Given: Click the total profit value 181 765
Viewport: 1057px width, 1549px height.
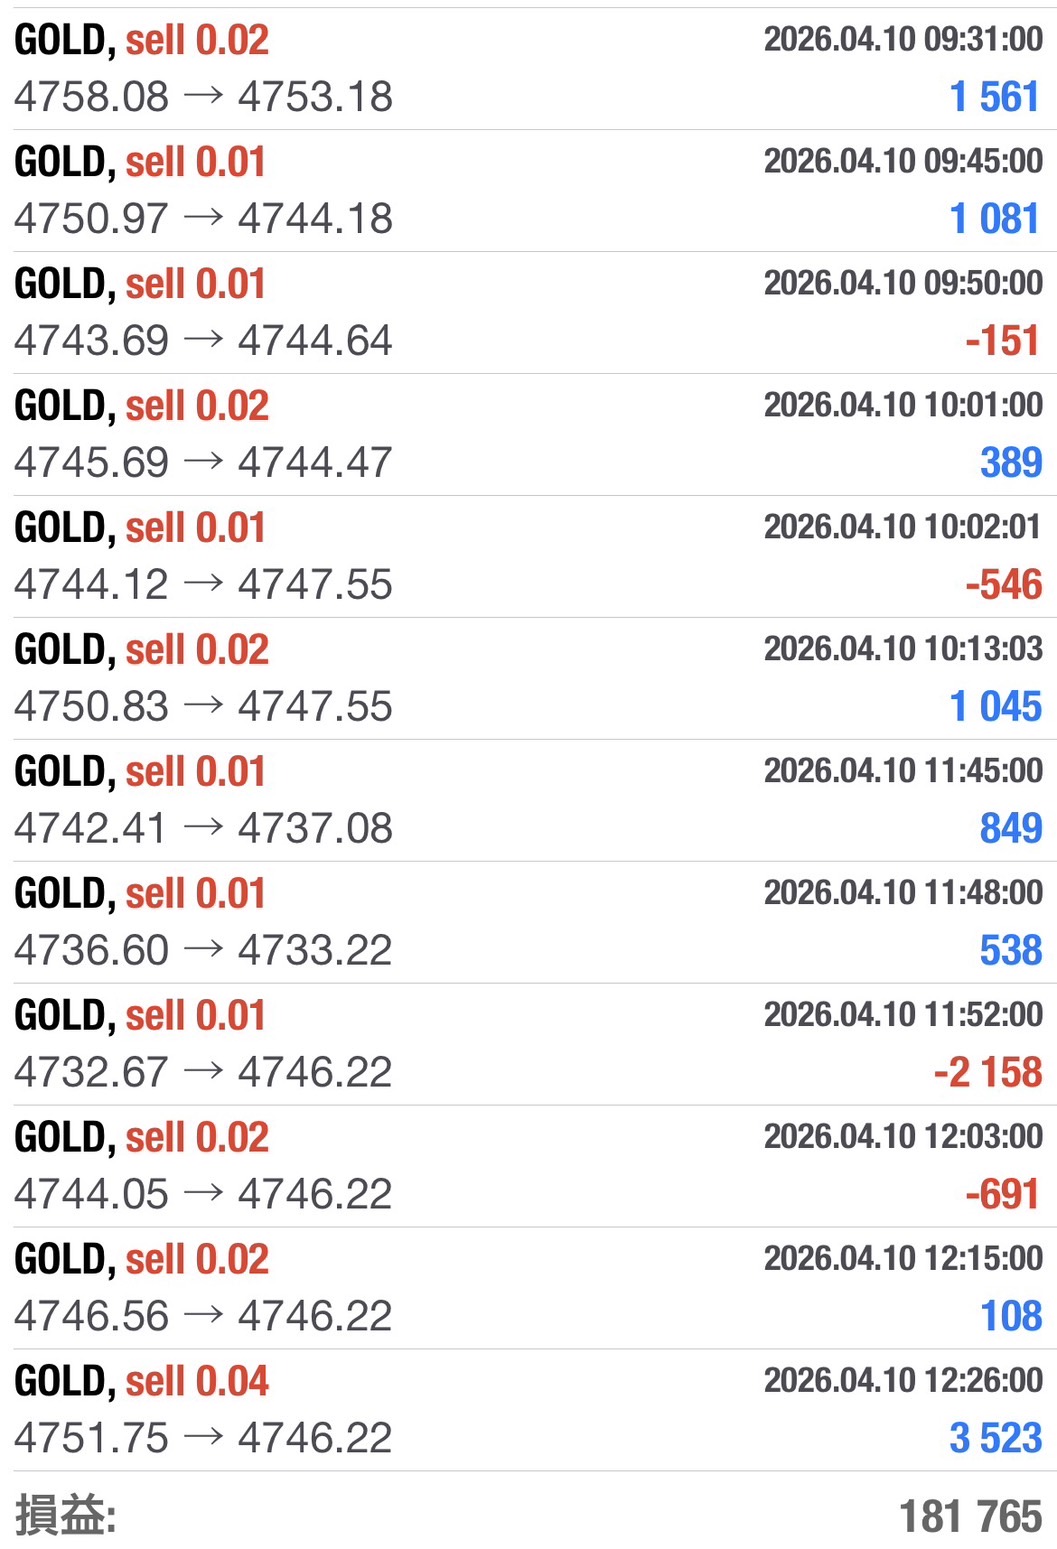Looking at the screenshot, I should tap(970, 1516).
